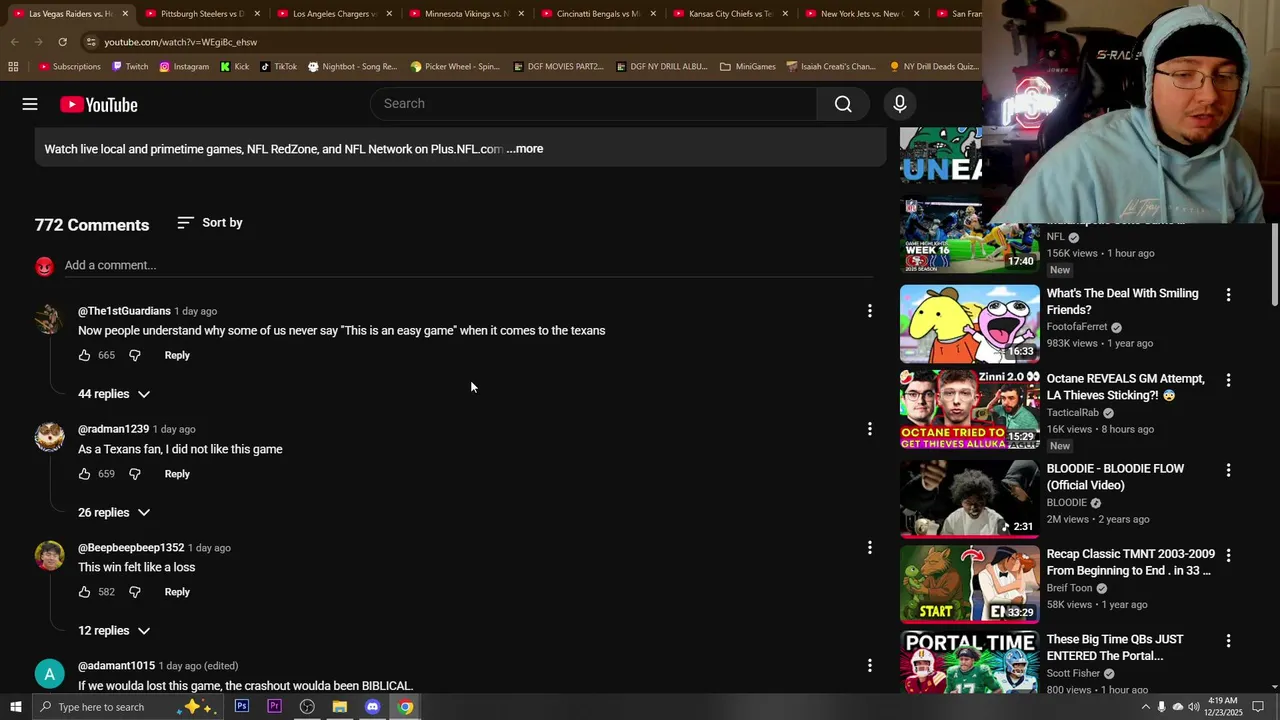The width and height of the screenshot is (1280, 720).
Task: Show hidden system tray icons
Action: tap(1145, 707)
